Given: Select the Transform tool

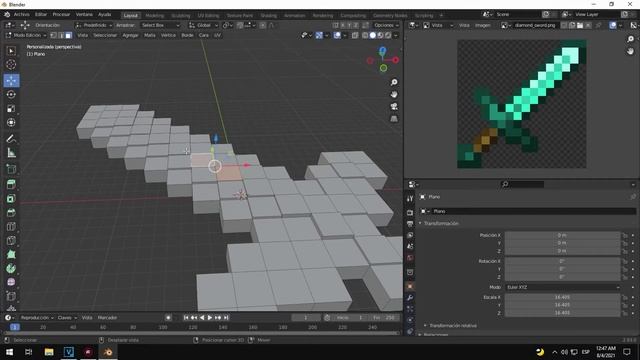Looking at the screenshot, I should tap(11, 122).
